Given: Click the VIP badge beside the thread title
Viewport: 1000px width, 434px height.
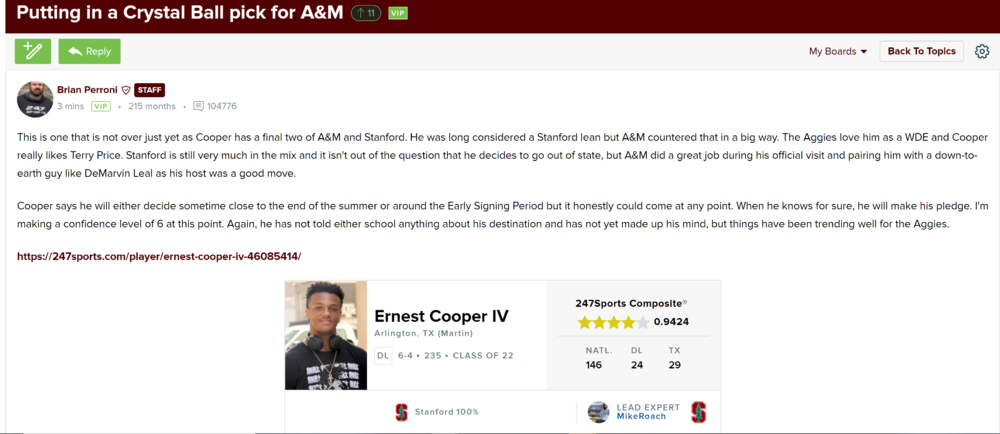Looking at the screenshot, I should pyautogui.click(x=398, y=13).
